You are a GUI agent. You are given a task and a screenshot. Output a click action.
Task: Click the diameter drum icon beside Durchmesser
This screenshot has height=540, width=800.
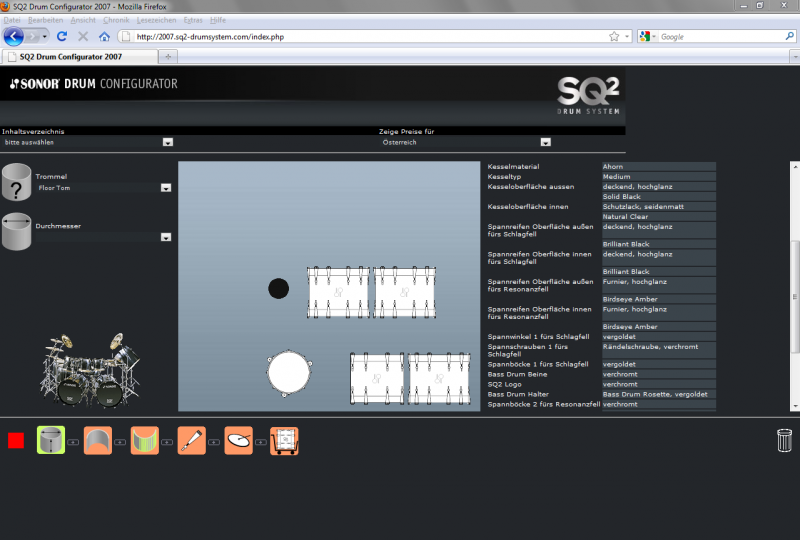point(16,232)
